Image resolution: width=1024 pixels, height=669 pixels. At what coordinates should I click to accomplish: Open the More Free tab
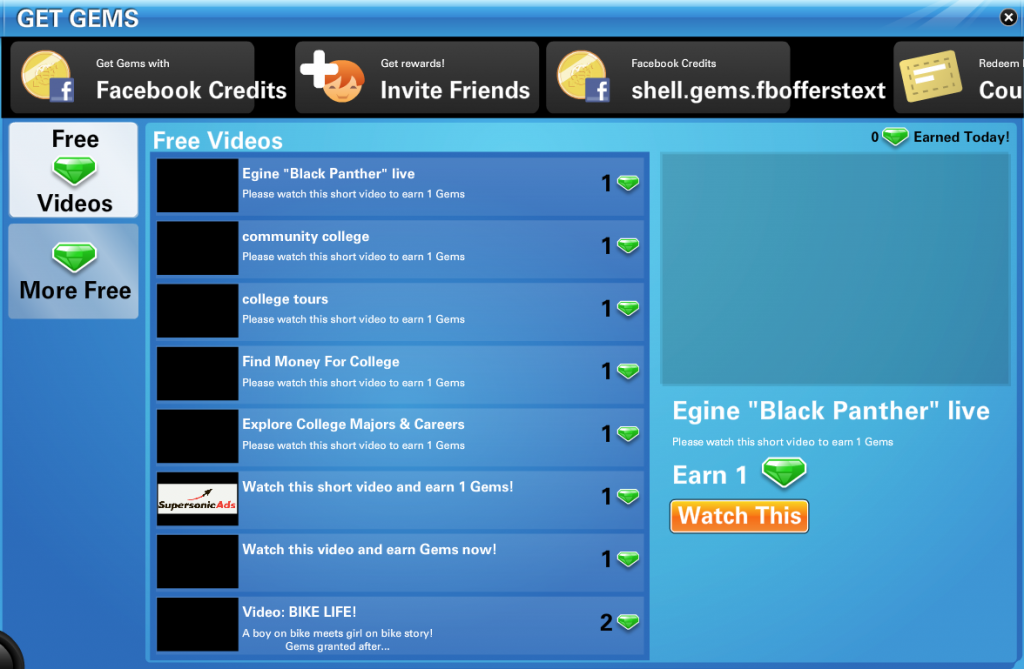coord(74,271)
